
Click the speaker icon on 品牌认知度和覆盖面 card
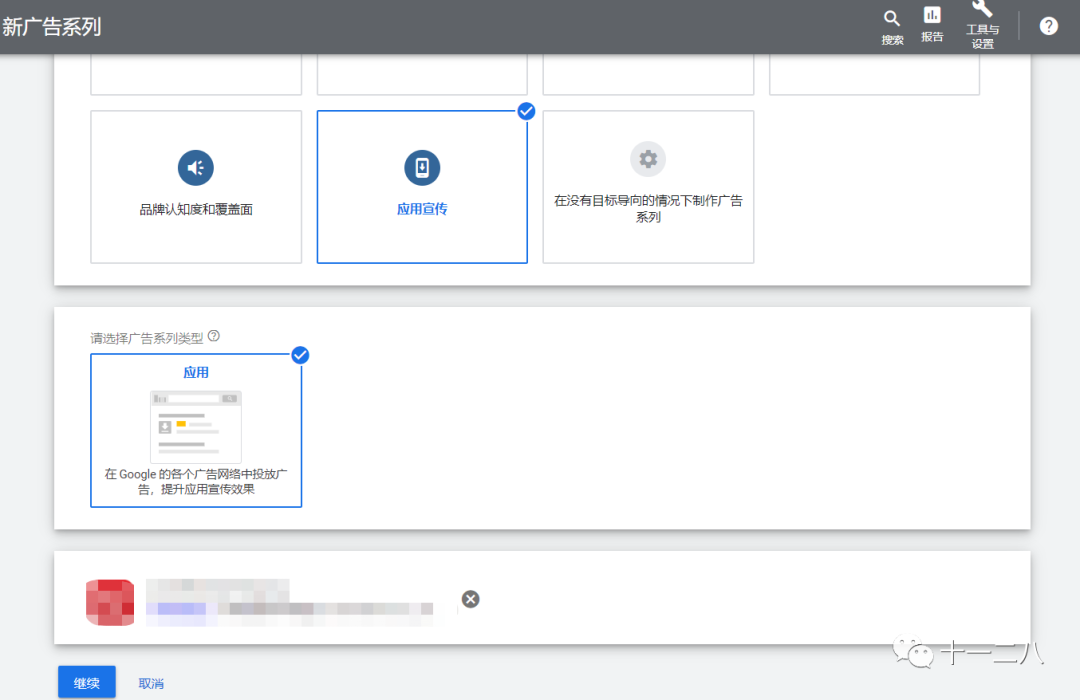pos(195,167)
